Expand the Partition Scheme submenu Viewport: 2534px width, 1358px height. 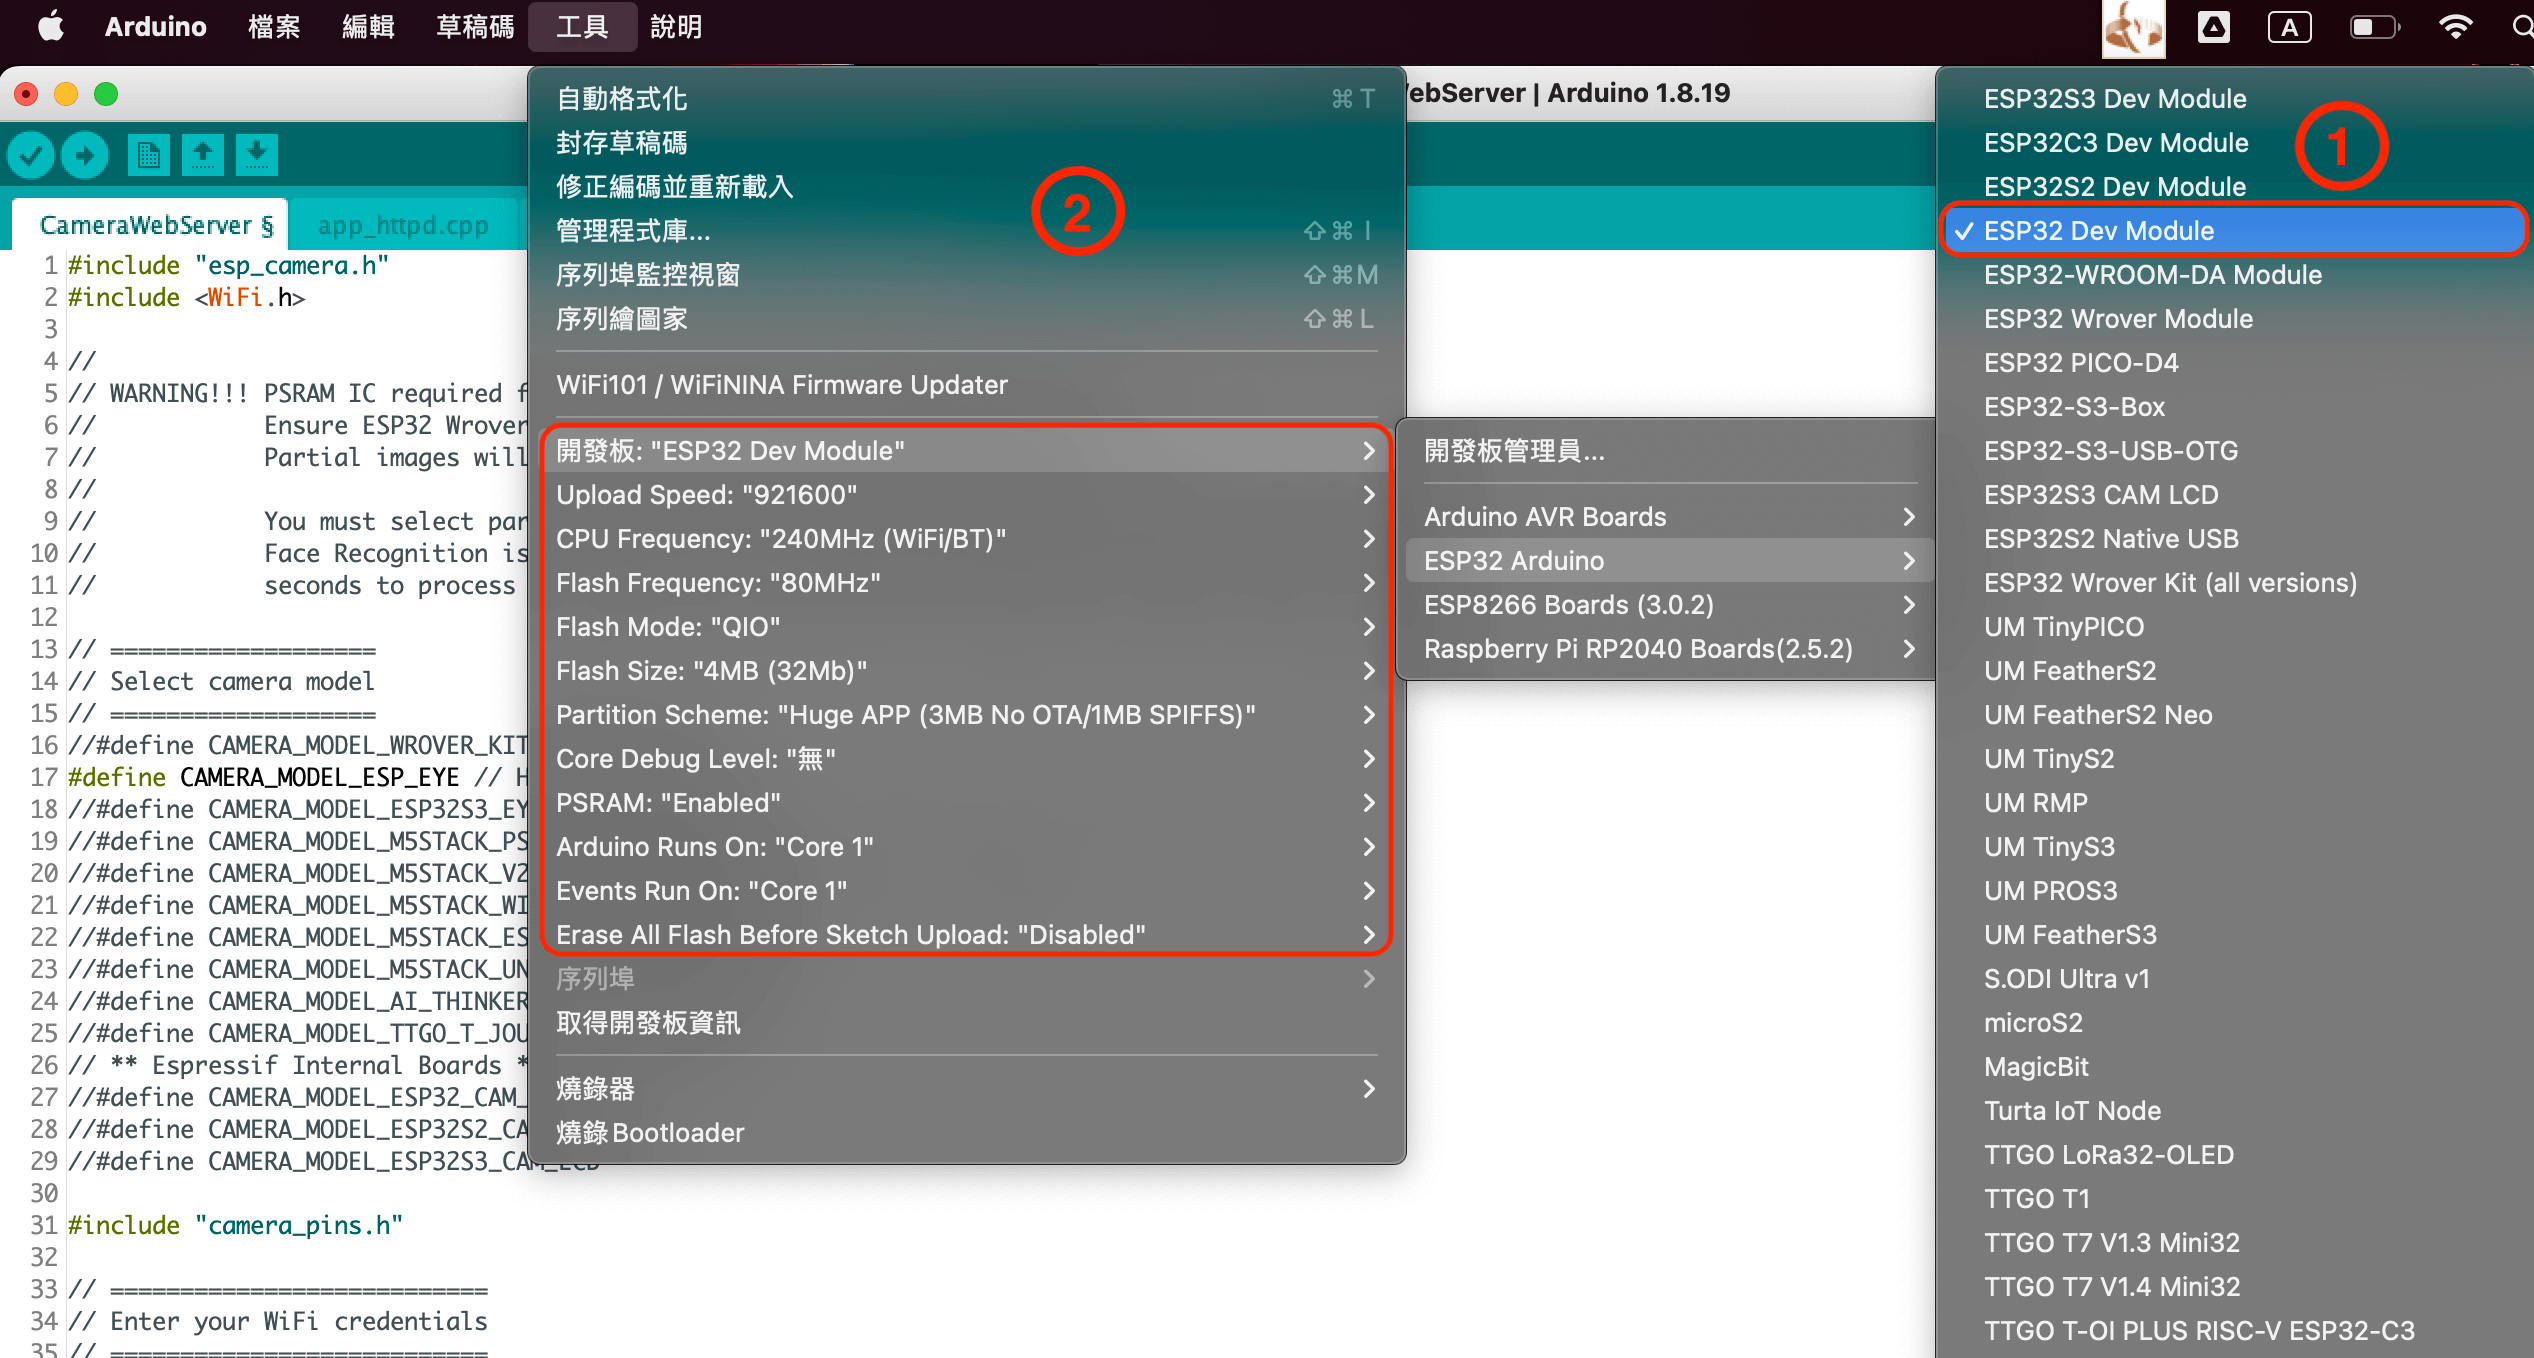pos(966,715)
